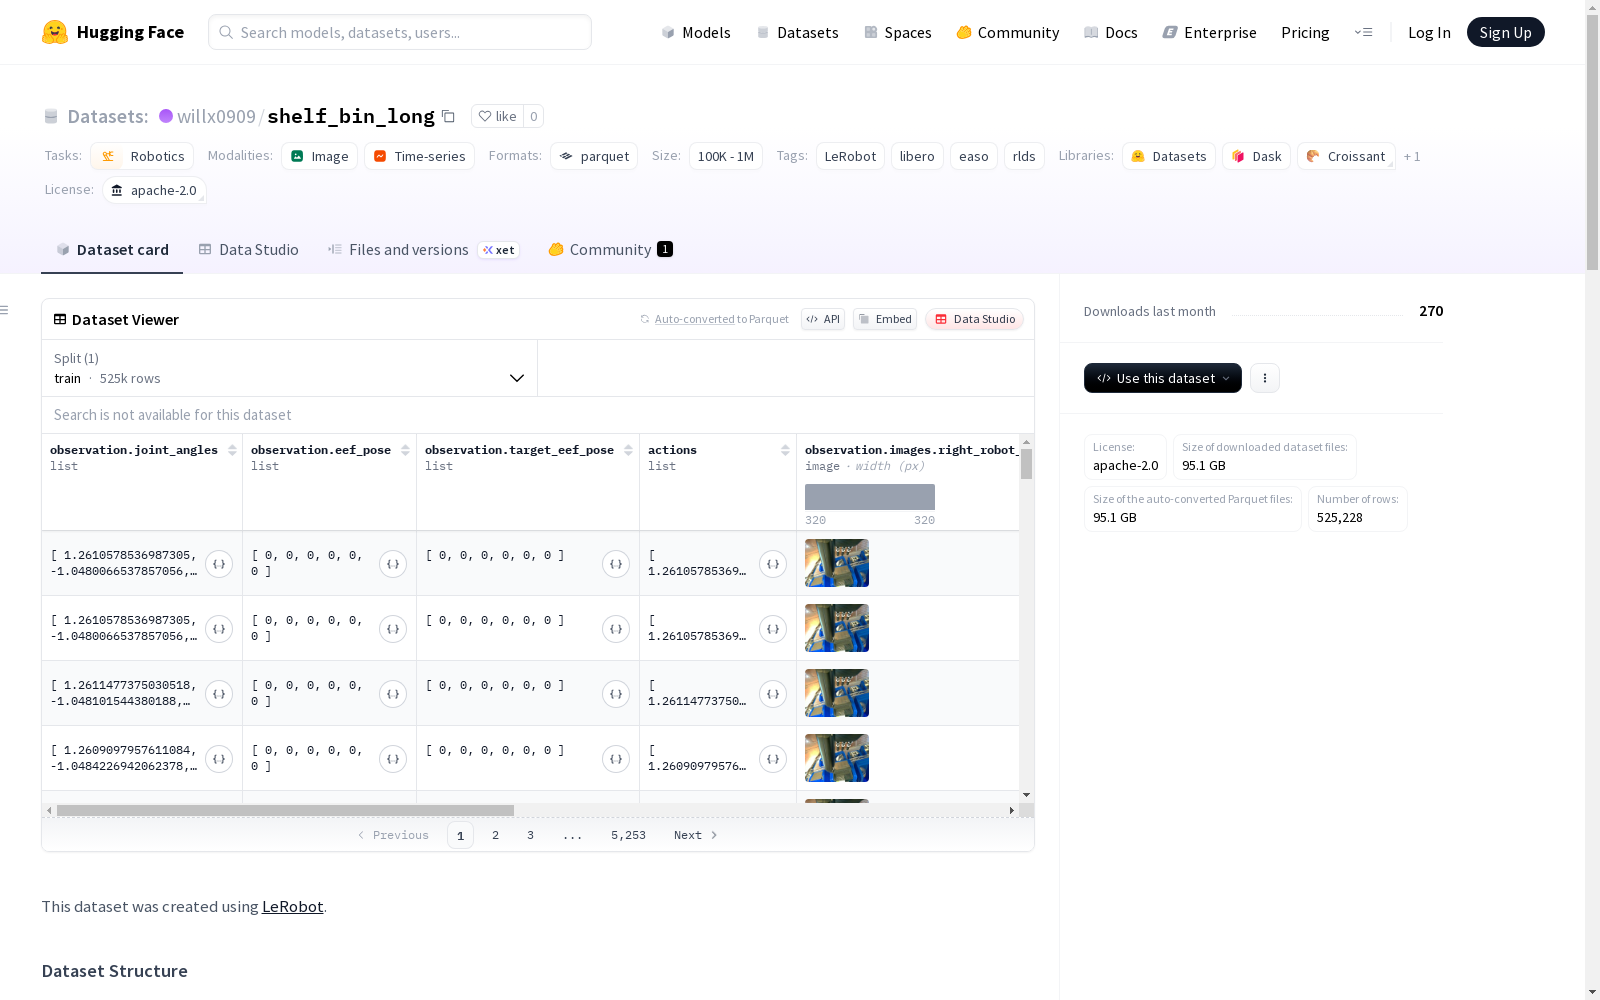1600x1000 pixels.
Task: Expand second row joint_angles braces icon
Action: [219, 629]
